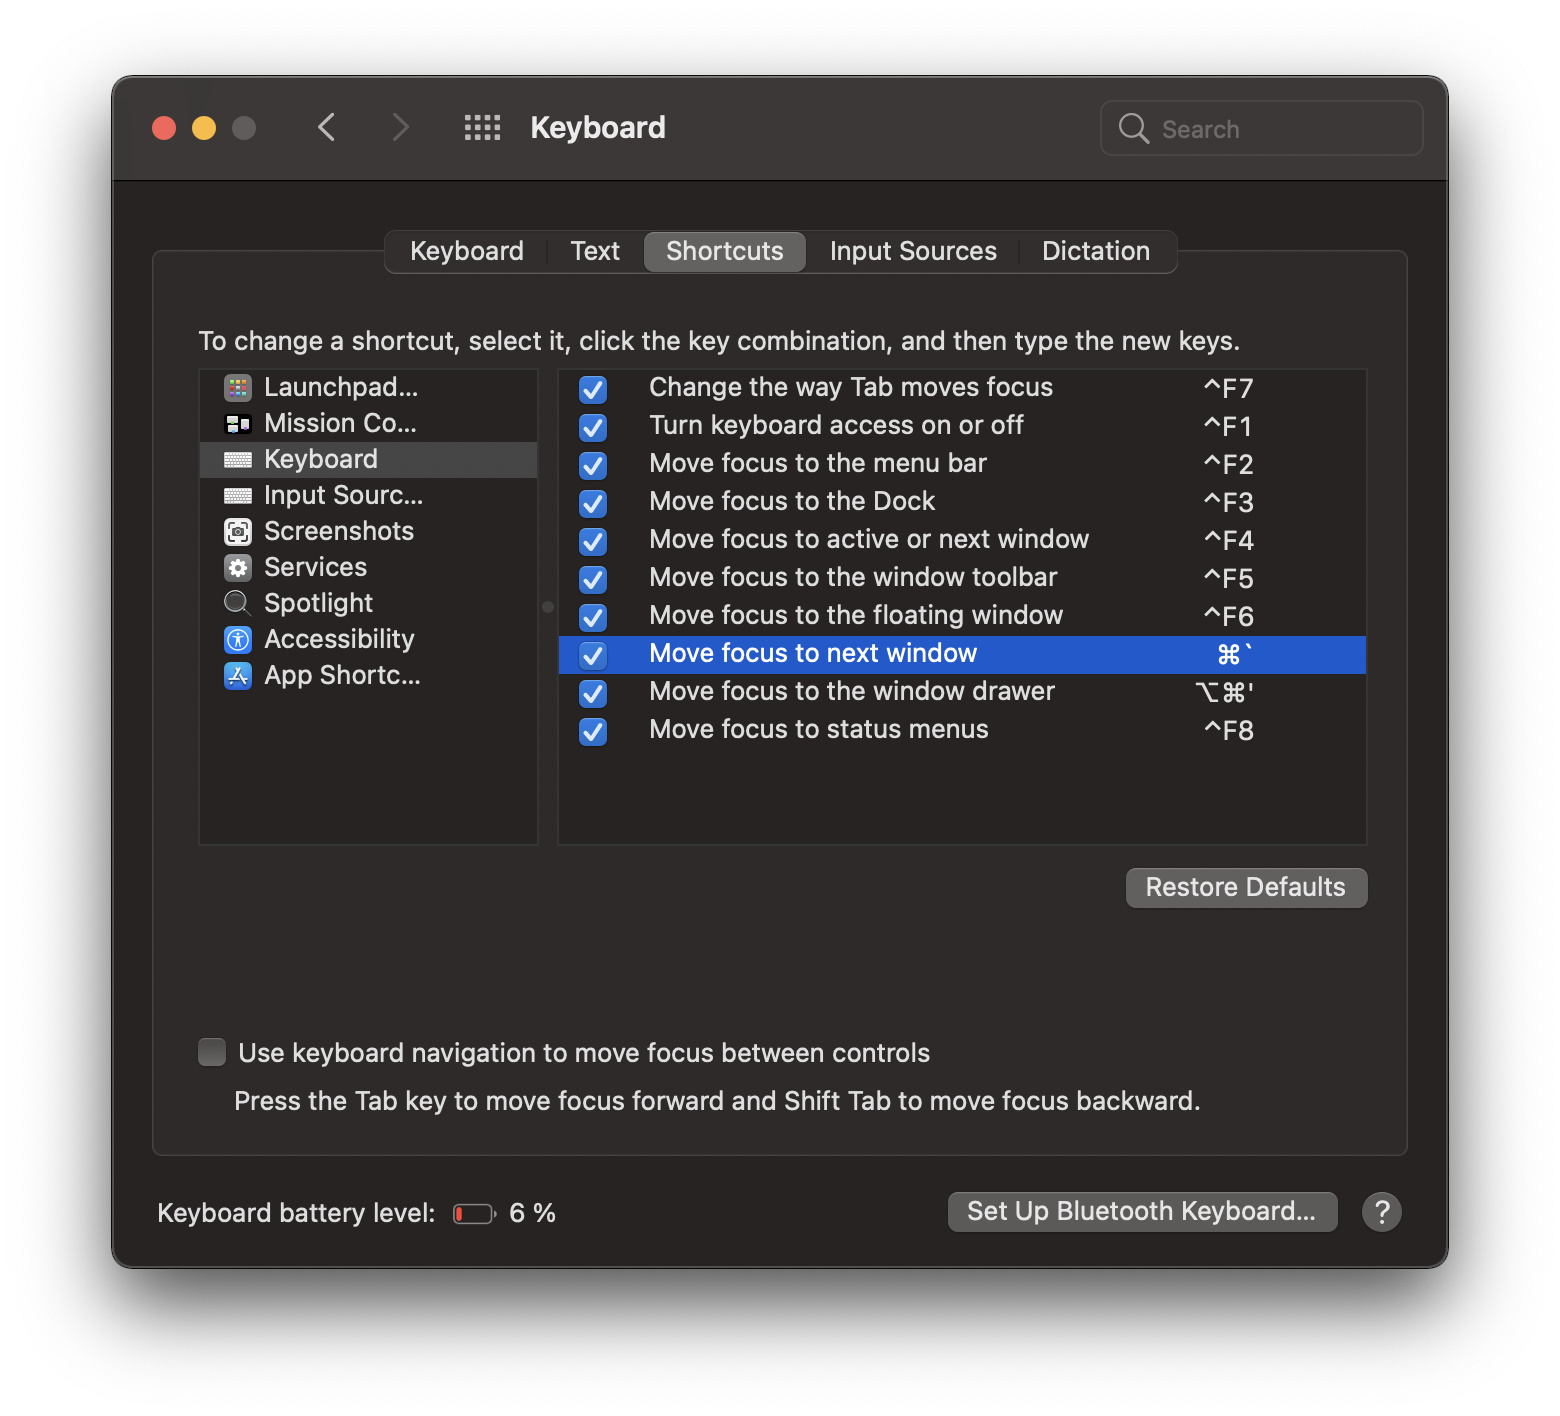Click the red close window button
Screen dimensions: 1560x1416
coord(164,128)
